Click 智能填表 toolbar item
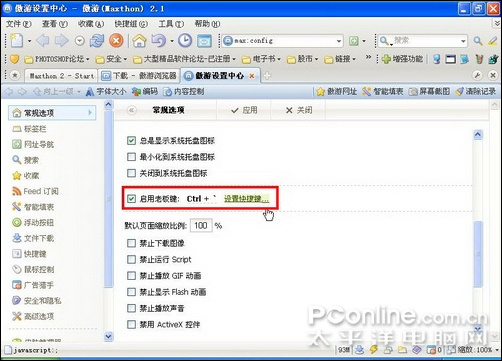This screenshot has width=502, height=361. point(383,91)
